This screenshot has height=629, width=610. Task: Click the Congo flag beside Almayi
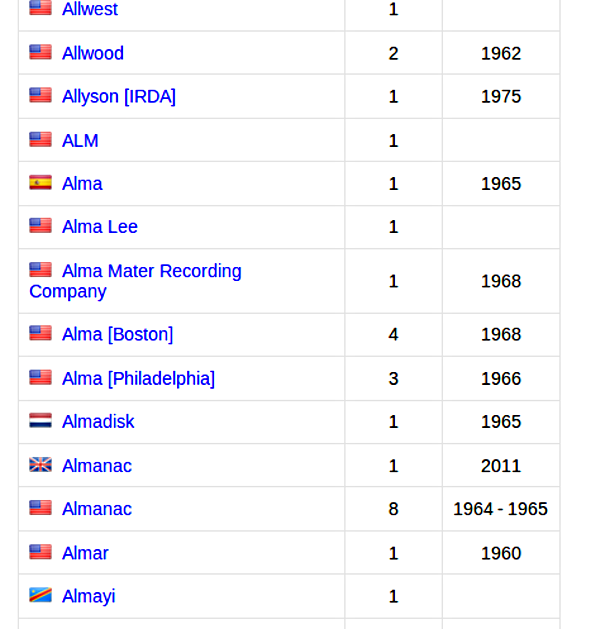40,595
